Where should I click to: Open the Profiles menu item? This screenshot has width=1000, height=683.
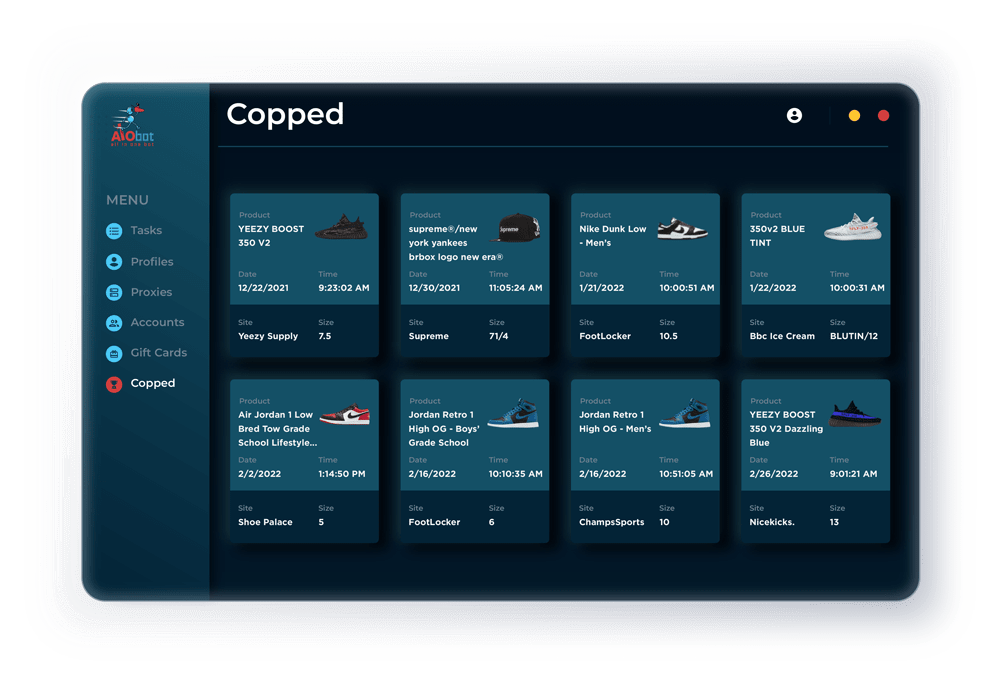[152, 261]
